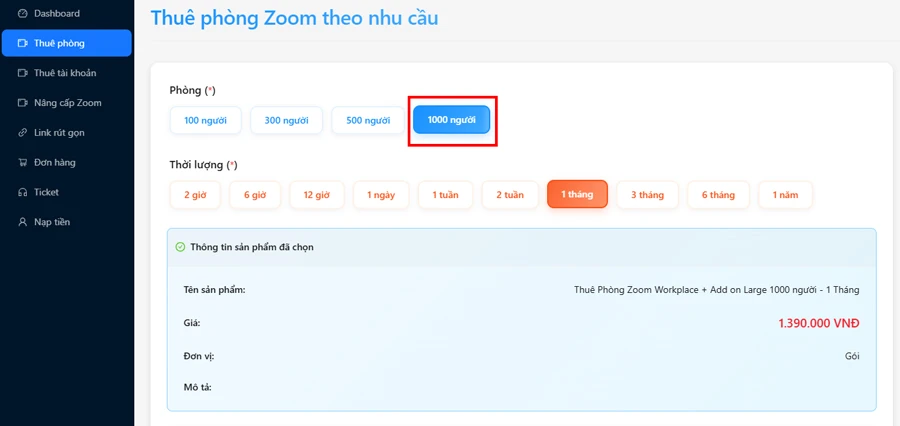Viewport: 900px width, 426px height.
Task: Click the Nạp tiền user icon
Action: coord(22,222)
